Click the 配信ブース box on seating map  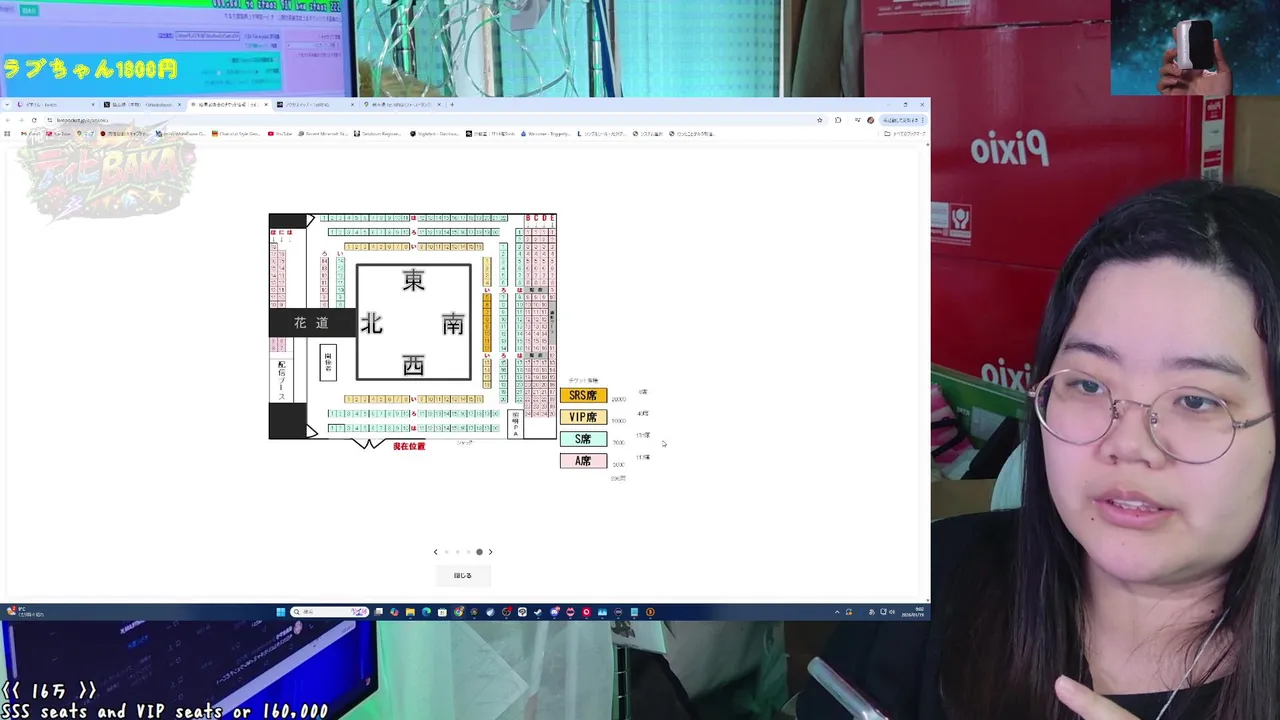pyautogui.click(x=282, y=380)
